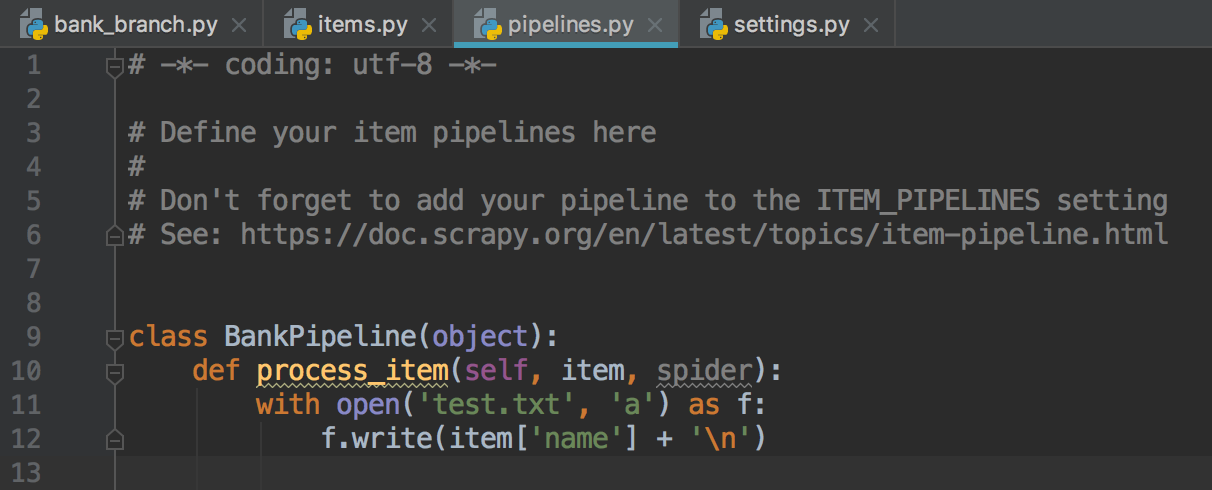
Task: Collapse the comment block fold at line 1
Action: [114, 67]
